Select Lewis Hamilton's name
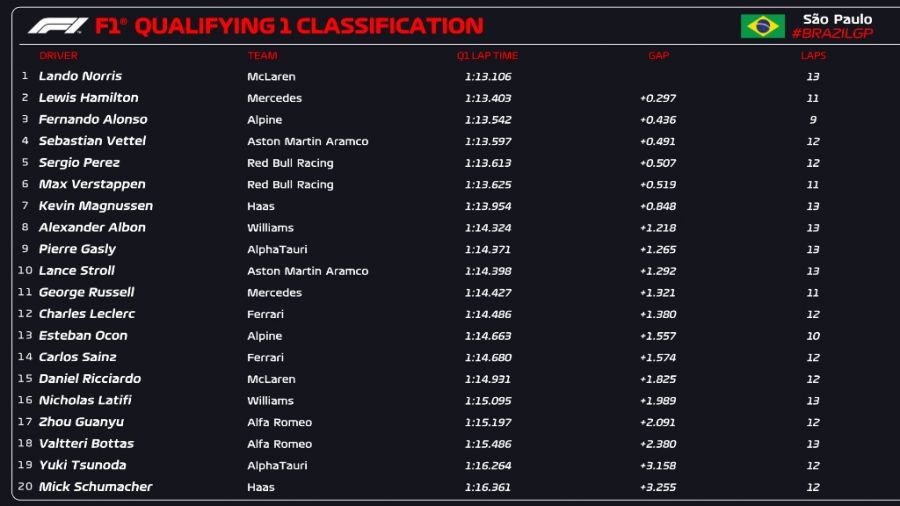This screenshot has width=900, height=506. pos(88,98)
